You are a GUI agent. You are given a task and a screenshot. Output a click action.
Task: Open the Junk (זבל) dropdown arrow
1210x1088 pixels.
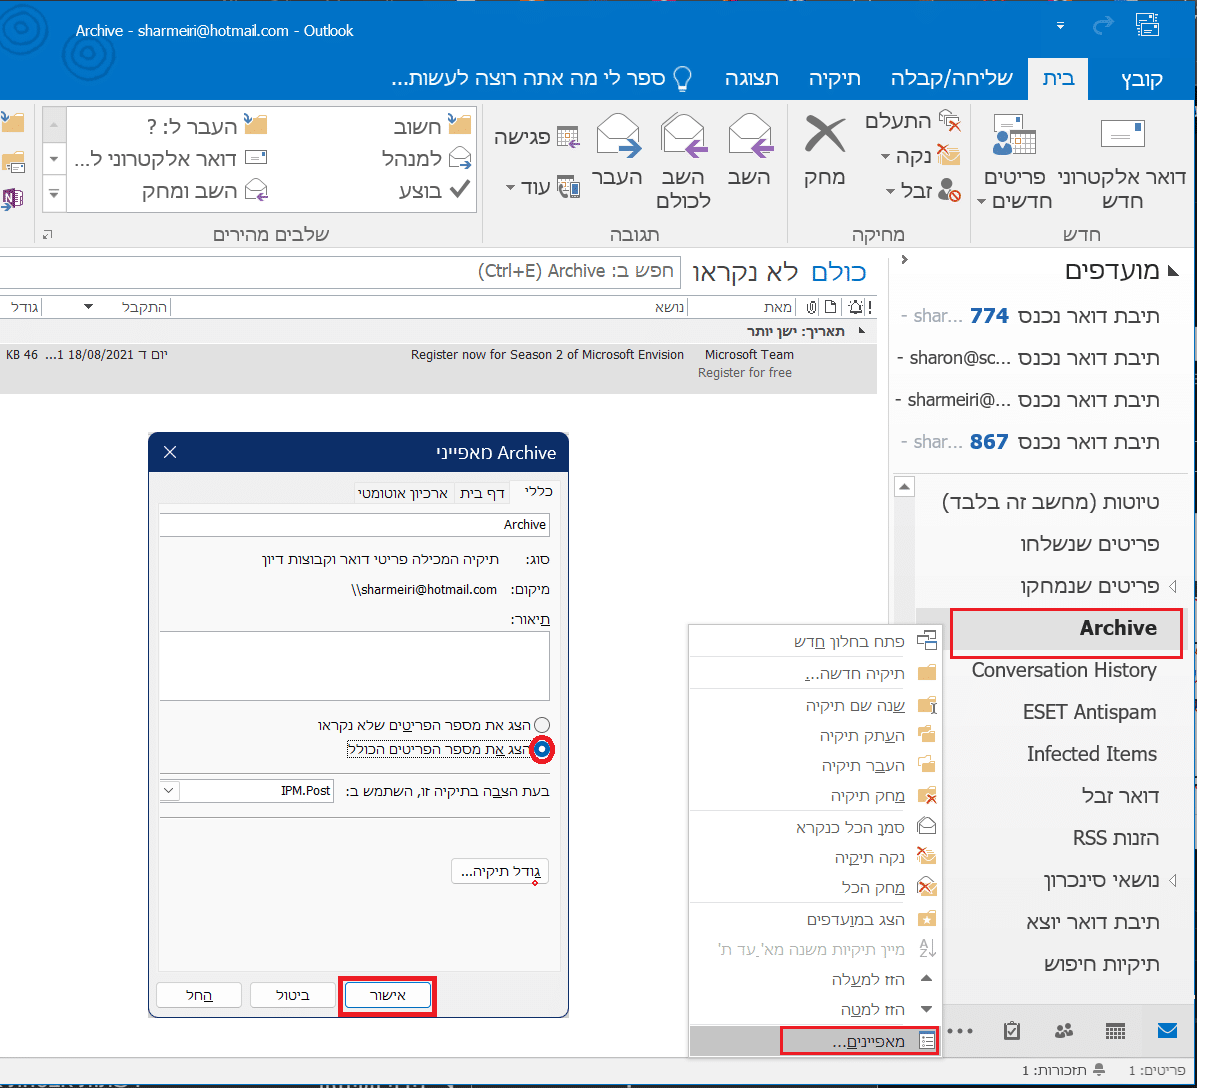(890, 191)
